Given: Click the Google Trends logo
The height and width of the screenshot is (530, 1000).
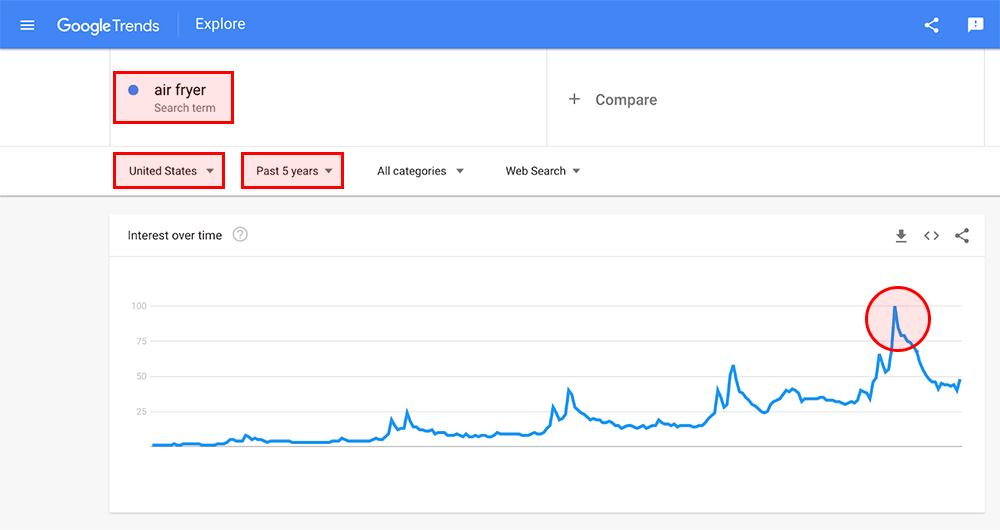Looking at the screenshot, I should (x=108, y=25).
